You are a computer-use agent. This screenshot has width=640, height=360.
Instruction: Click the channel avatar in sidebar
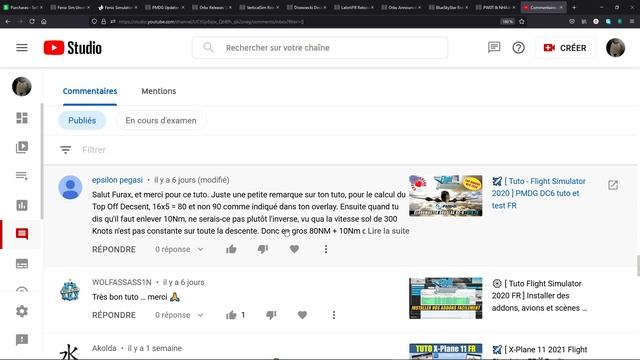(x=22, y=86)
